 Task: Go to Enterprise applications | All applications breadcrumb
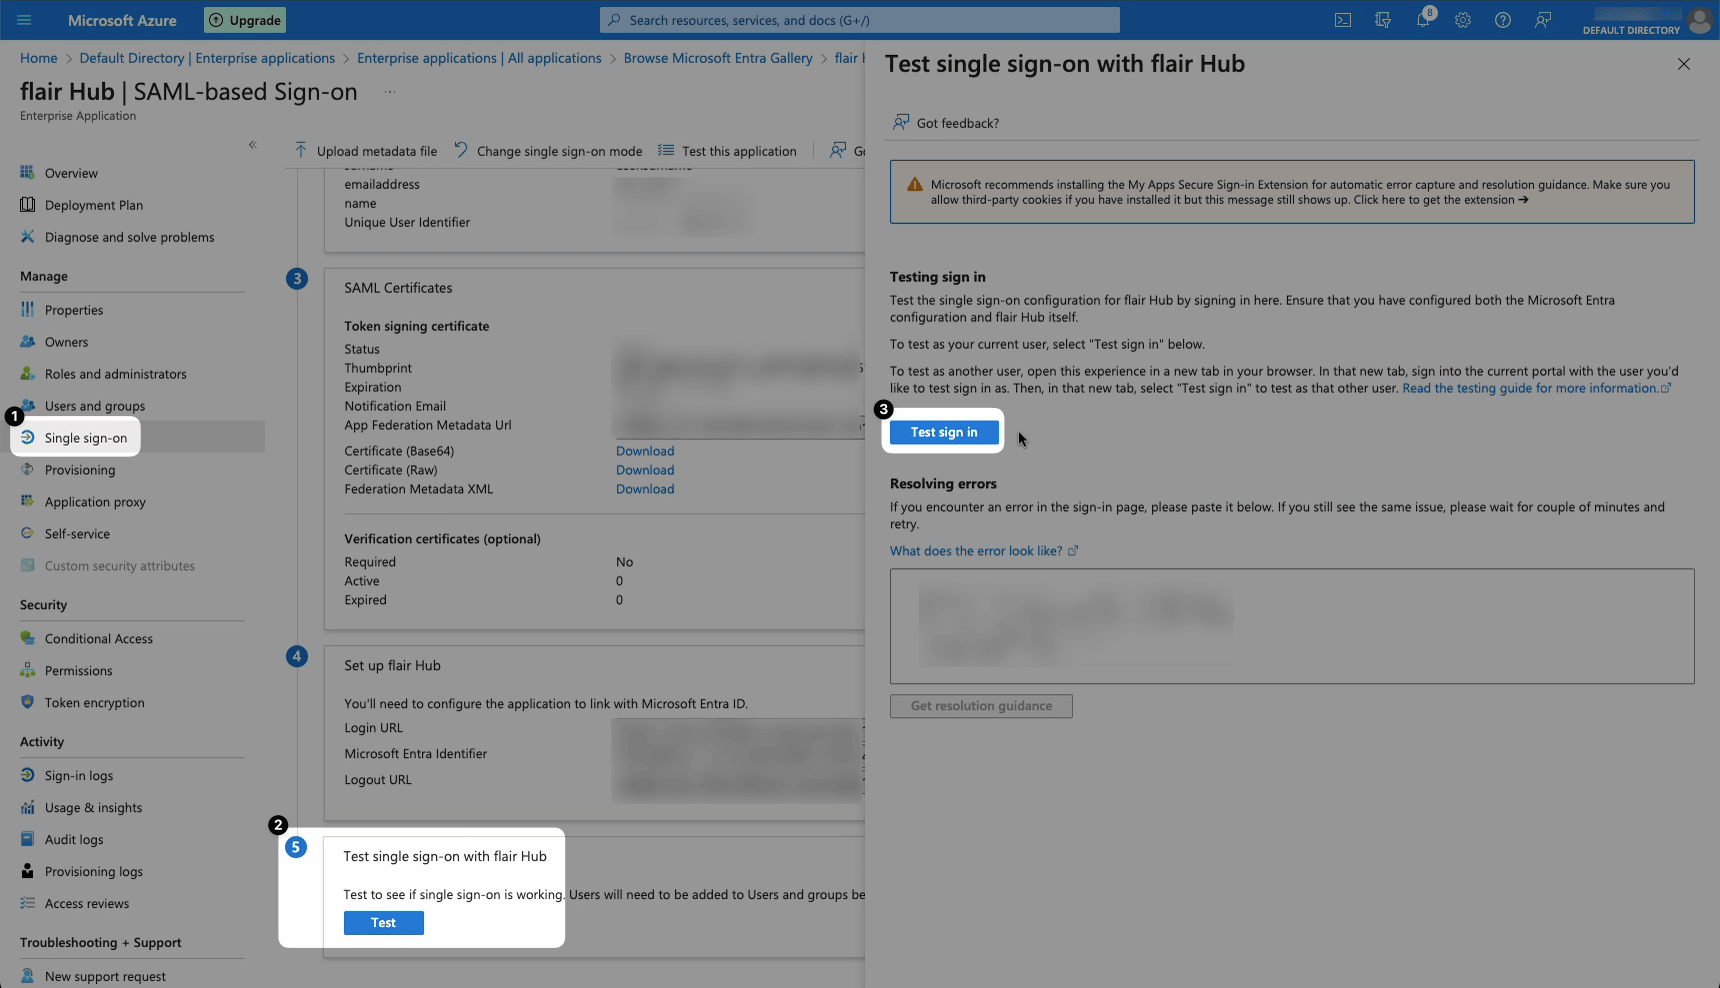479,58
